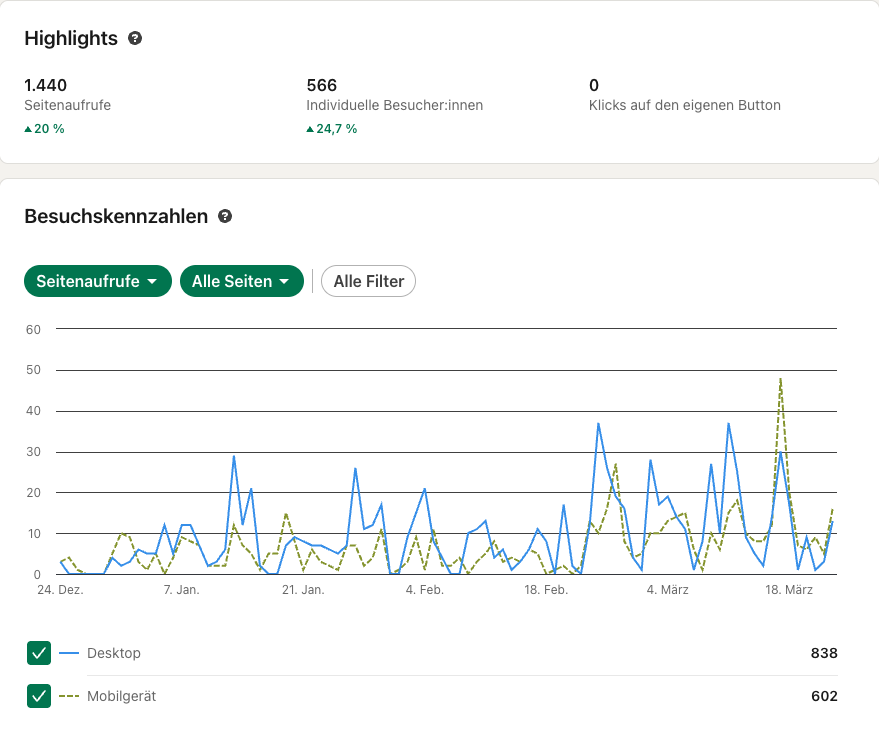Select the 1.440 Seitenaufrufe value

click(x=45, y=85)
